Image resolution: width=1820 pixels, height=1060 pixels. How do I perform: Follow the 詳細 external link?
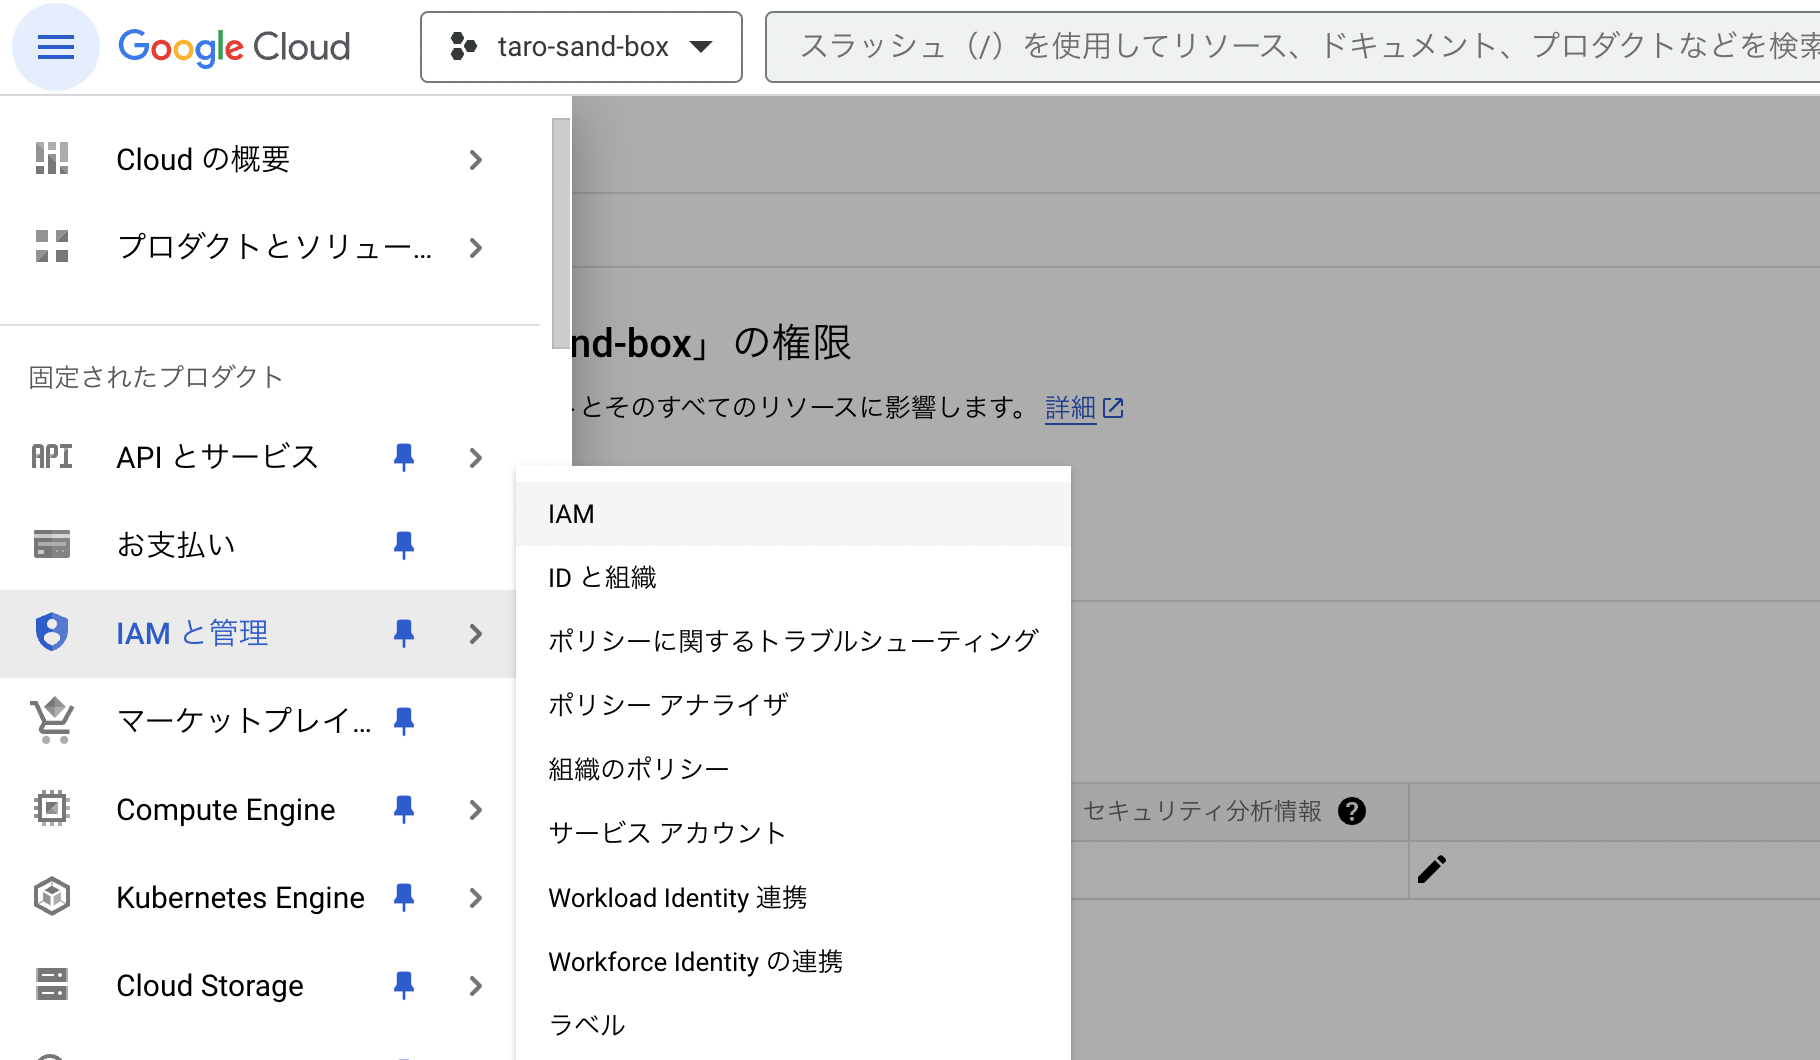tap(1084, 408)
